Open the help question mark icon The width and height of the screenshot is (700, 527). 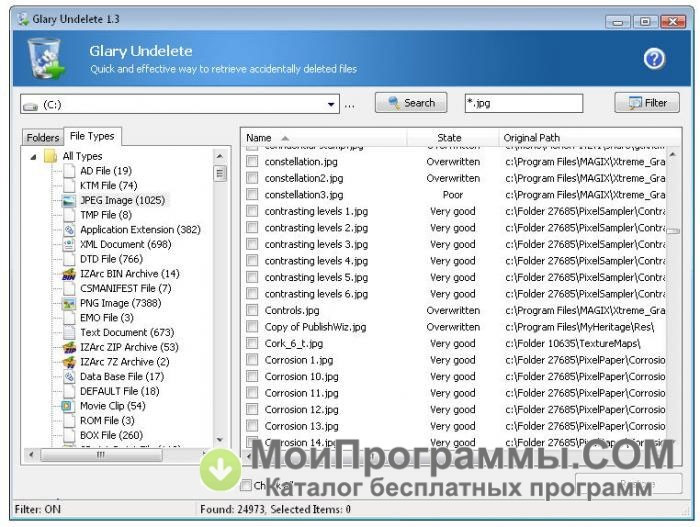654,59
